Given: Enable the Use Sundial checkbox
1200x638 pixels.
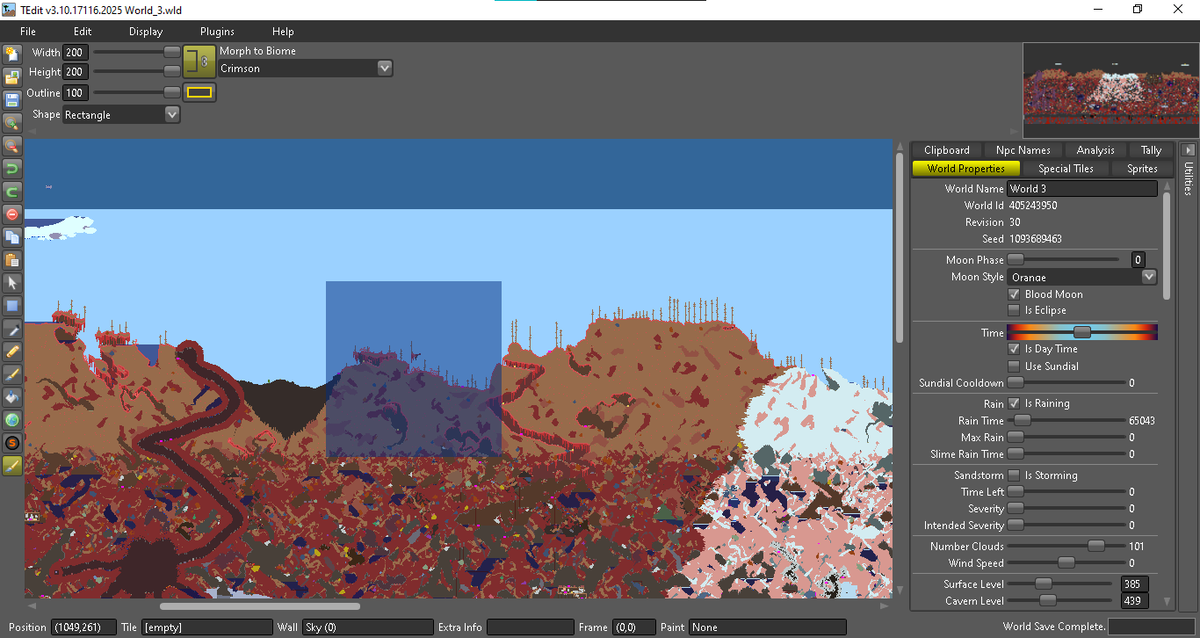Looking at the screenshot, I should [x=1015, y=366].
